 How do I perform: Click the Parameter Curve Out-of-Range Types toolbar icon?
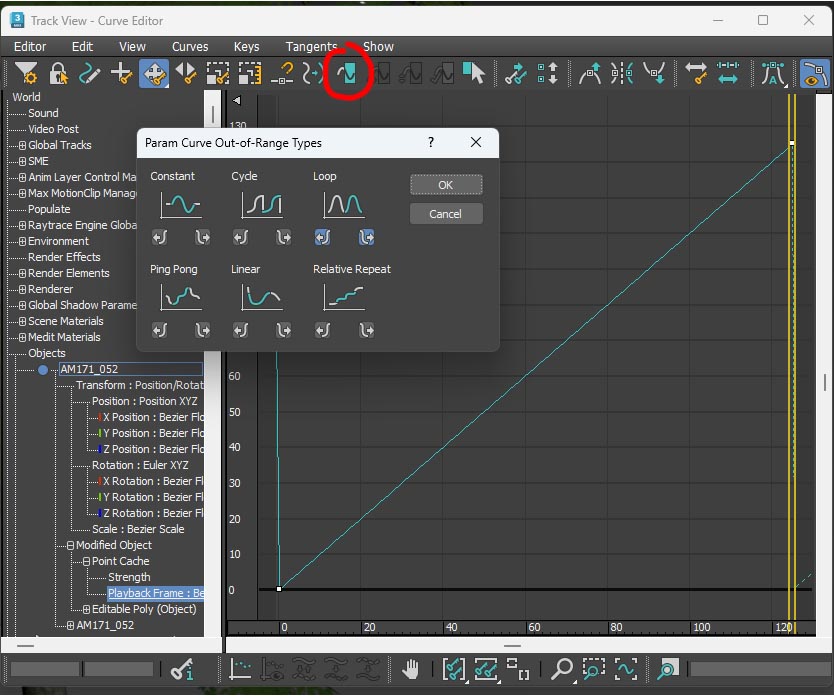click(347, 74)
